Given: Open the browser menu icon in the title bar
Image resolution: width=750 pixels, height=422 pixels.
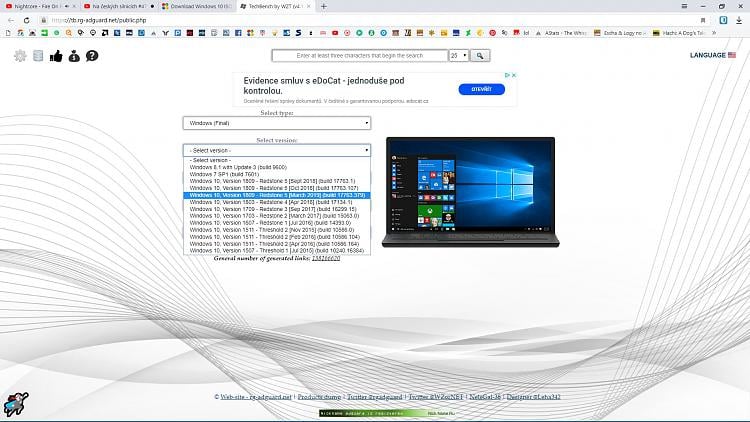Looking at the screenshot, I should click(x=684, y=6).
